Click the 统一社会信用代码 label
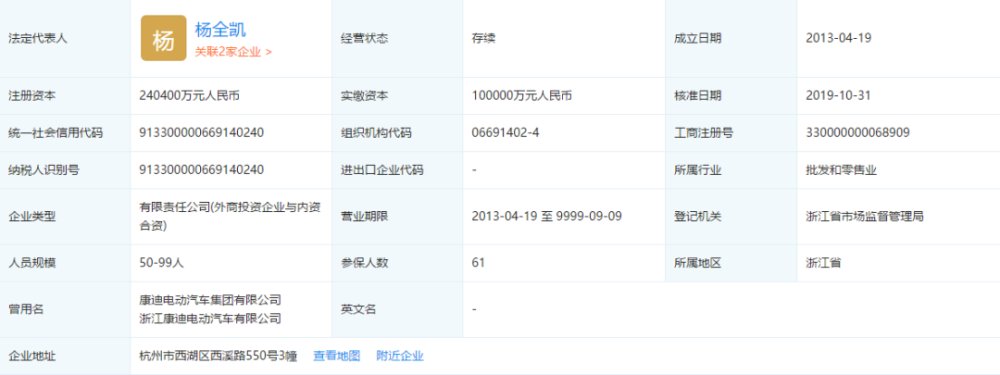1000x375 pixels. (55, 133)
